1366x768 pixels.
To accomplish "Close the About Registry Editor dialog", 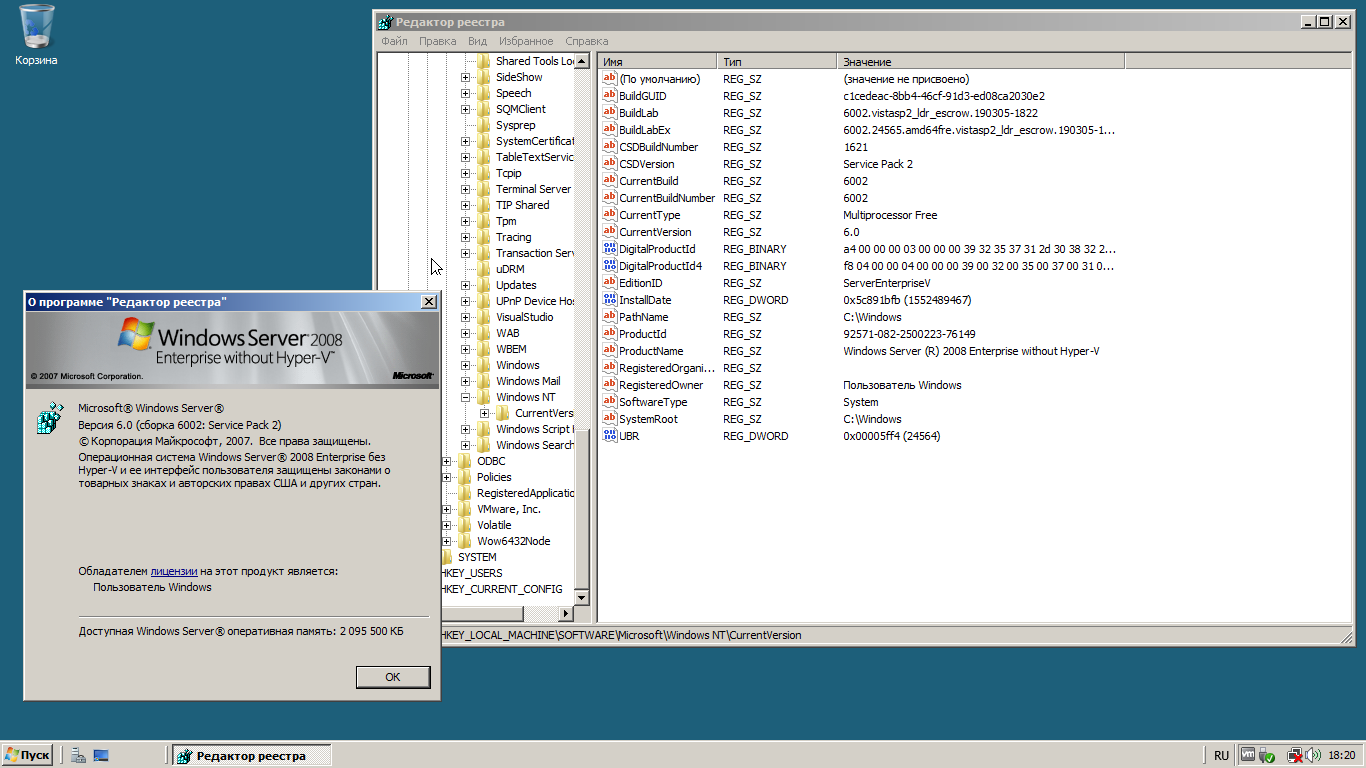I will 429,301.
